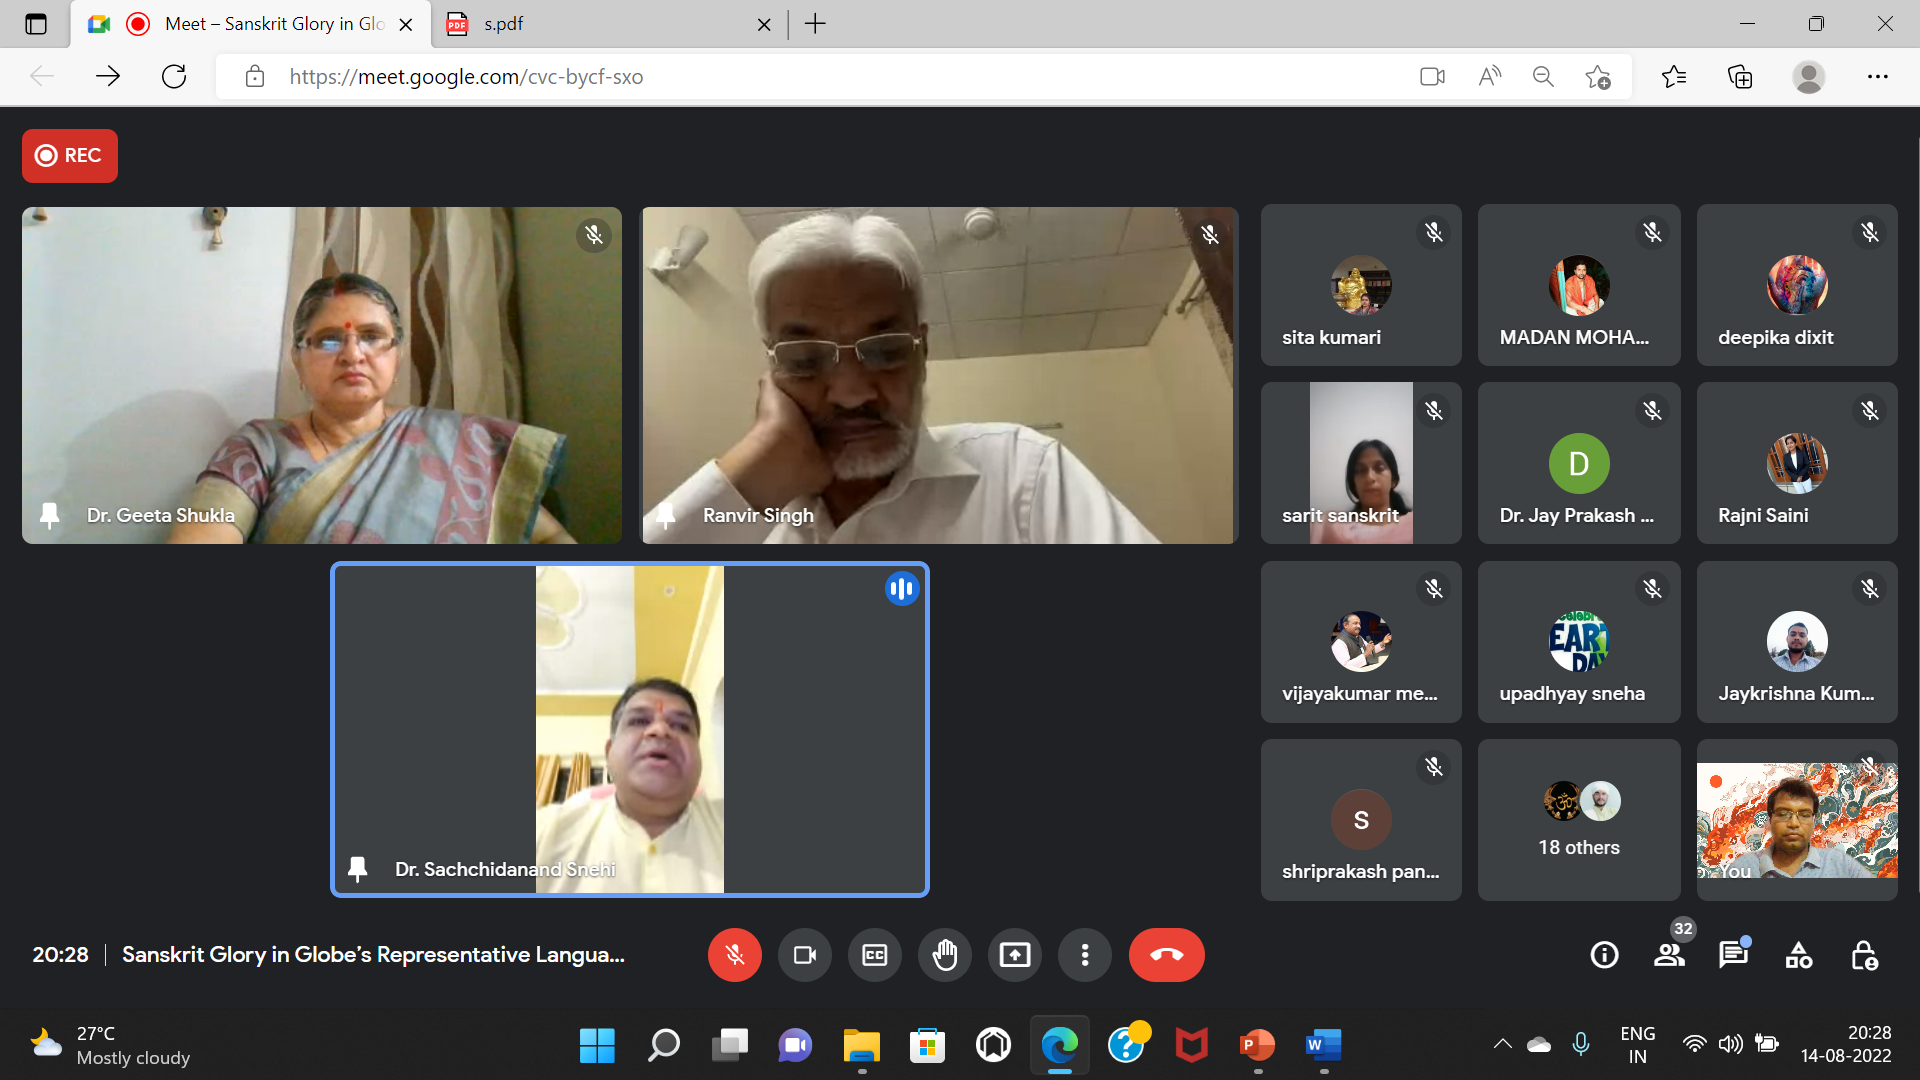This screenshot has height=1080, width=1920.
Task: Open the chat with everyone panel
Action: coord(1733,955)
